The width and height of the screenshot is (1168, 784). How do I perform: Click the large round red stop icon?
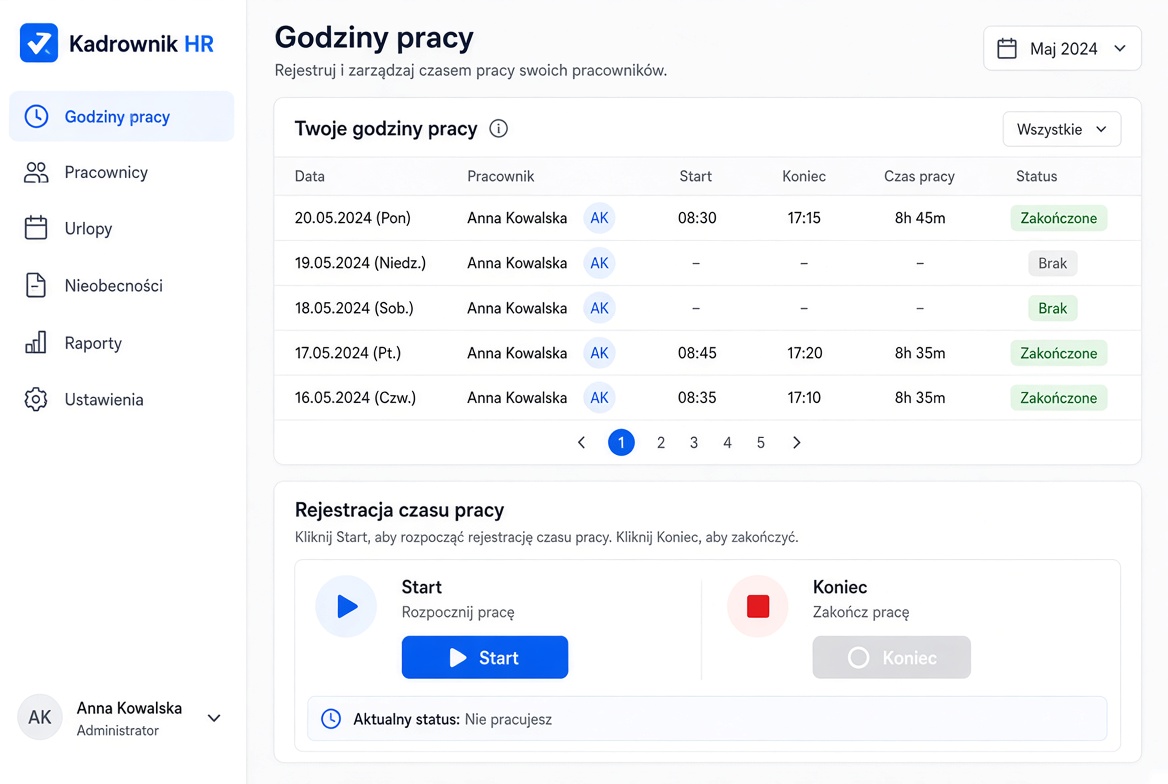tap(758, 606)
